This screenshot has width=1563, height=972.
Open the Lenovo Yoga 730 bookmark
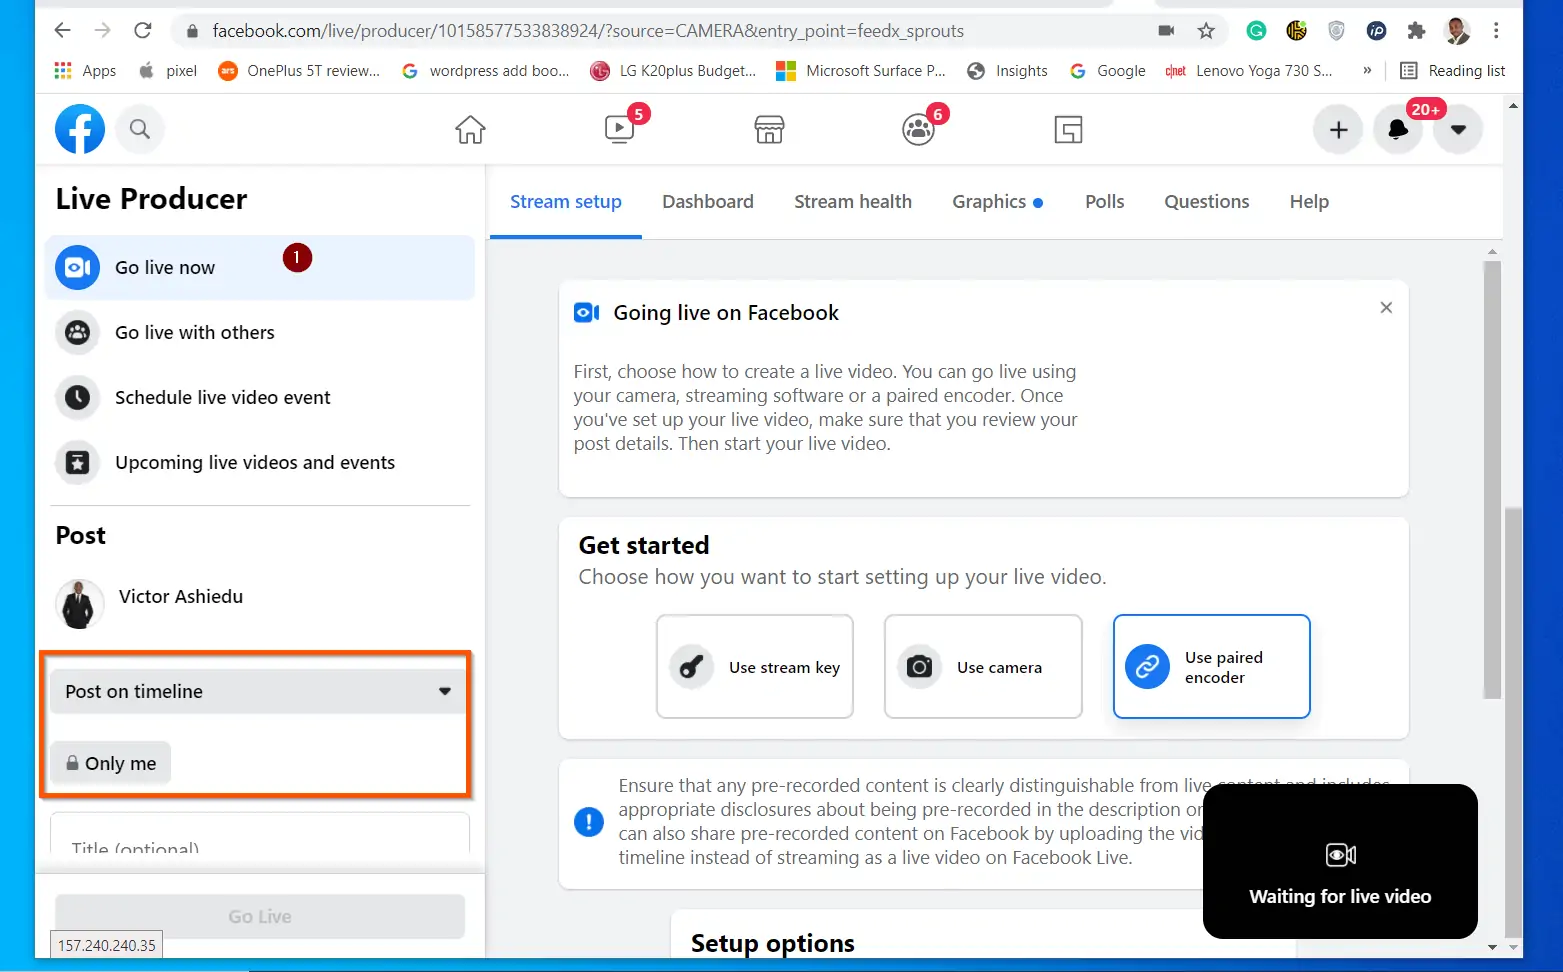[1249, 71]
